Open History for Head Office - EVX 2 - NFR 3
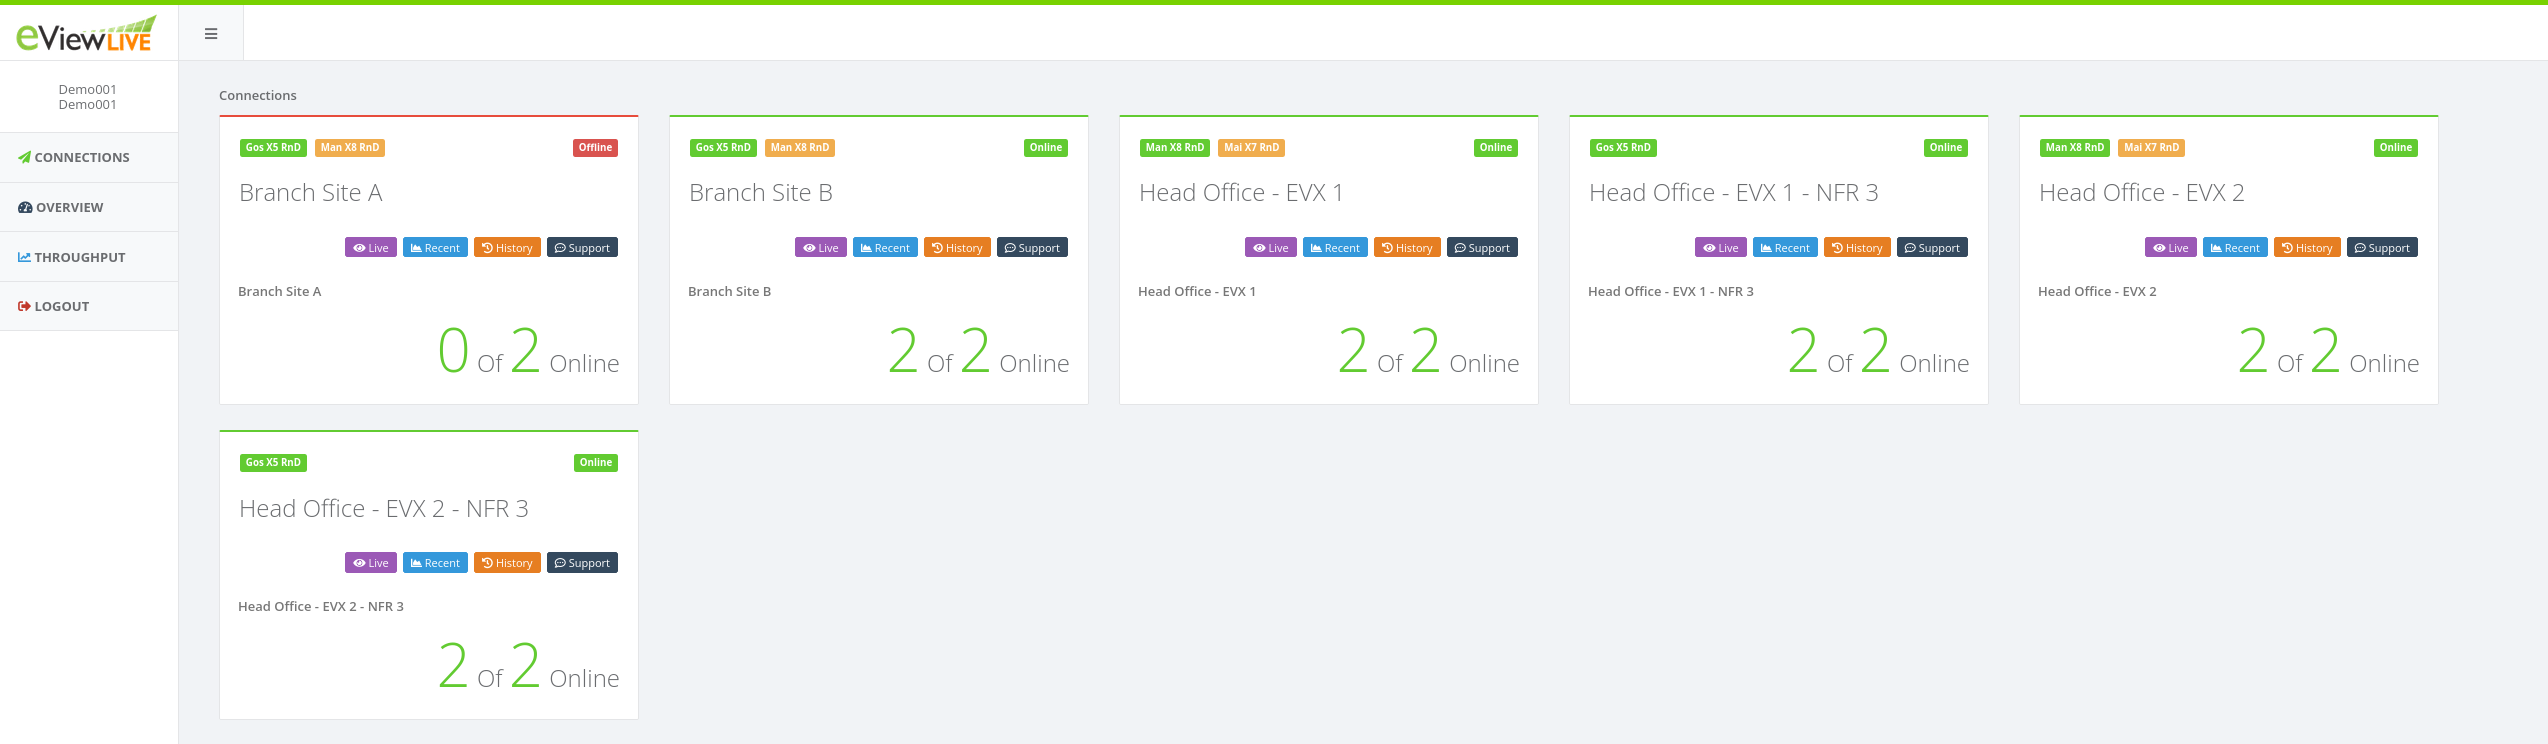The image size is (2548, 744). (x=507, y=563)
